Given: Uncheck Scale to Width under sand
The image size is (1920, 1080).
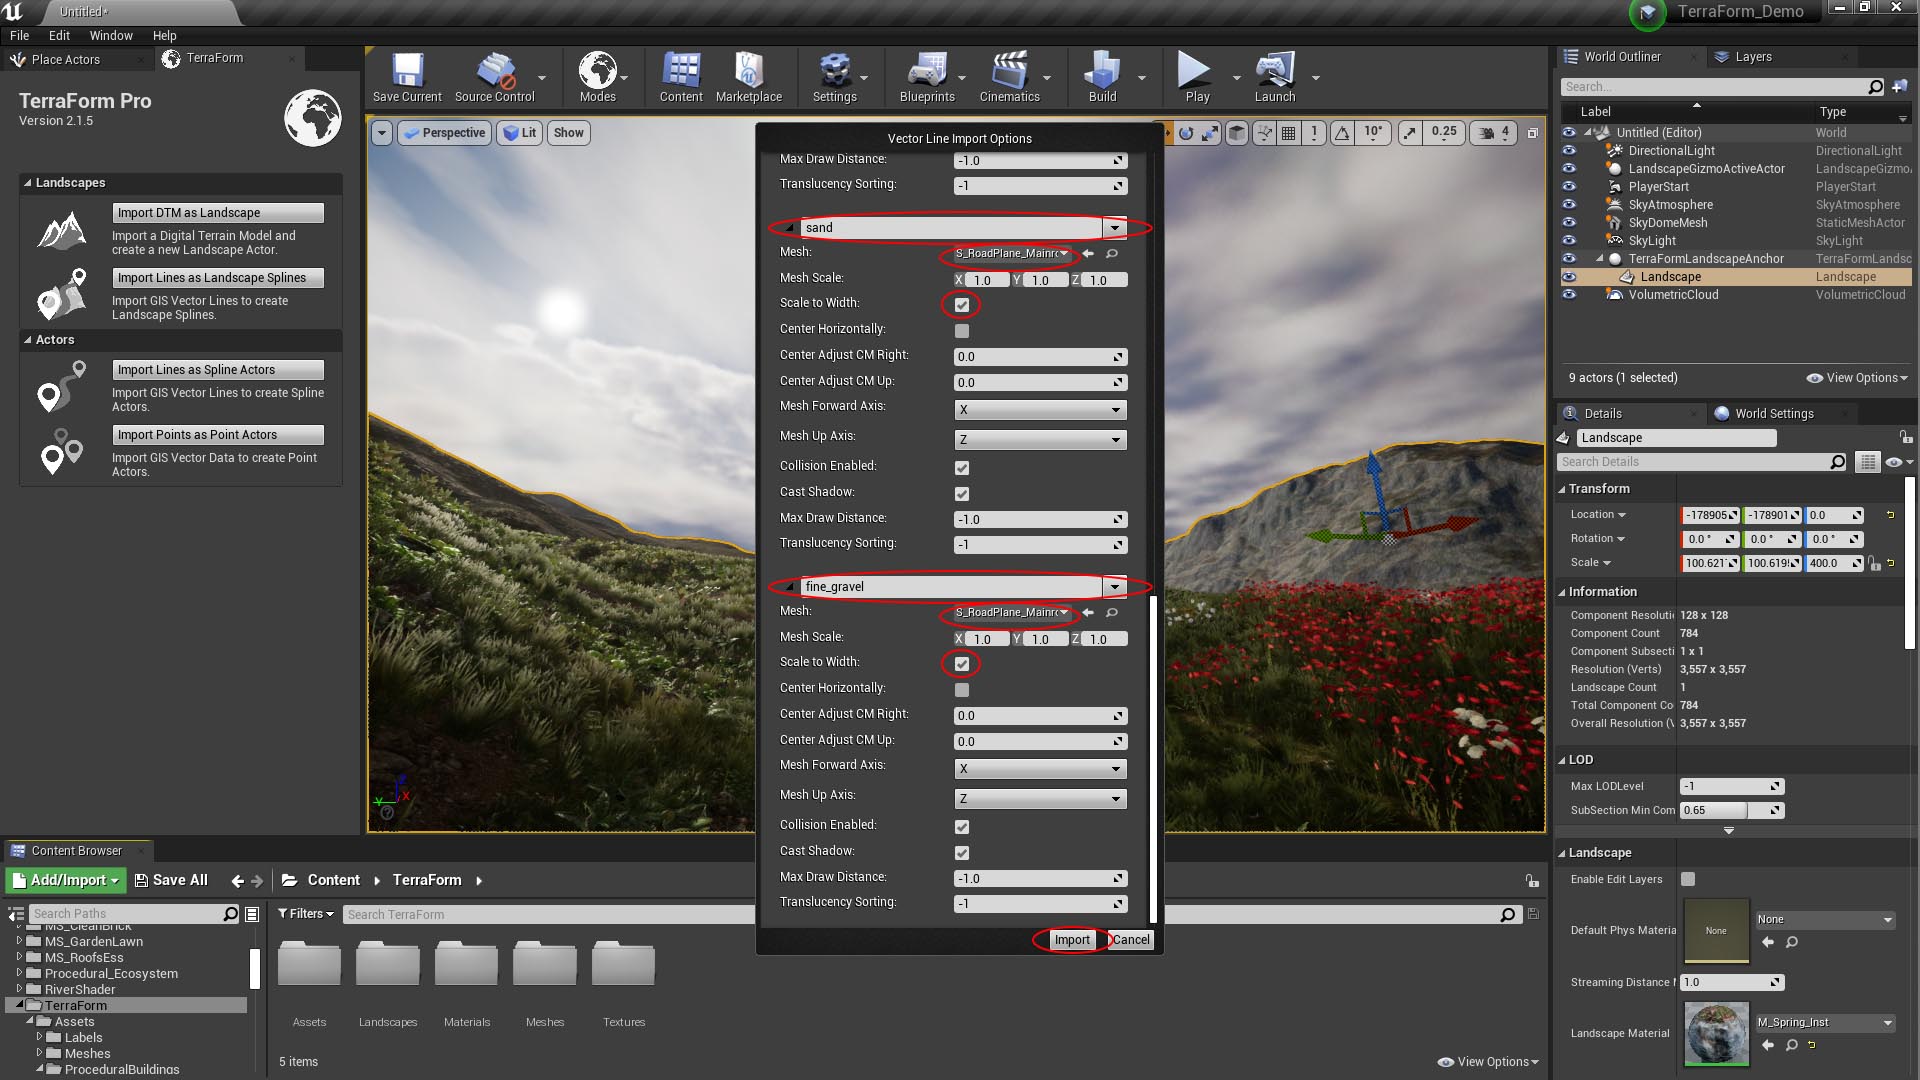Looking at the screenshot, I should click(x=962, y=305).
